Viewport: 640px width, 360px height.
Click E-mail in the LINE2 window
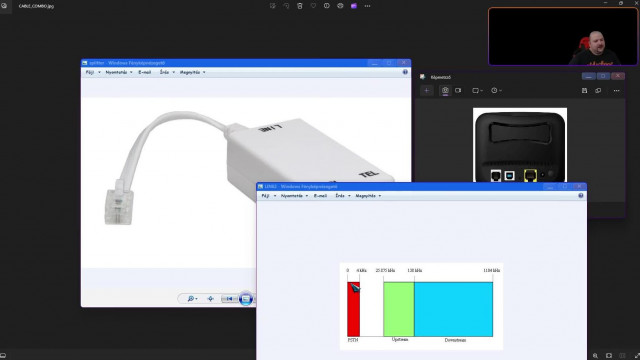click(320, 196)
